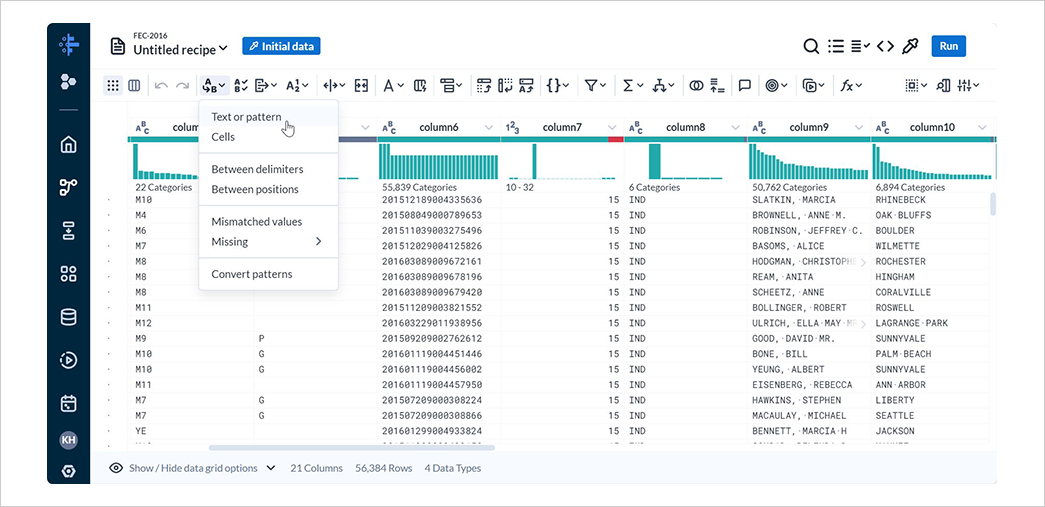Open the Trifacta logo at sidebar top
This screenshot has width=1045, height=507.
click(x=69, y=45)
